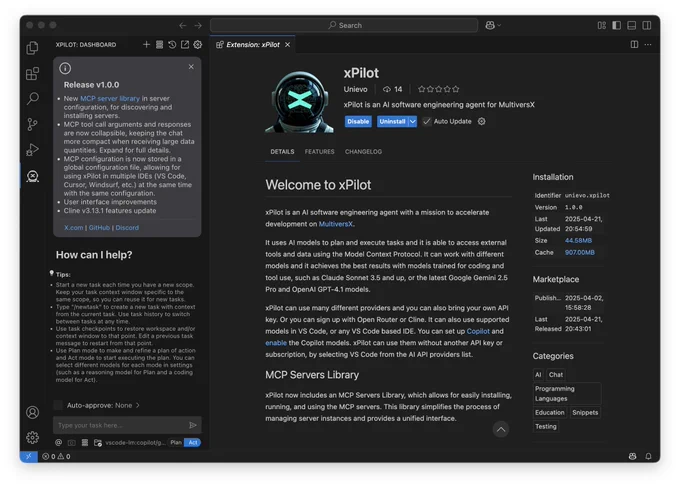Follow the enable link in description

276,343
